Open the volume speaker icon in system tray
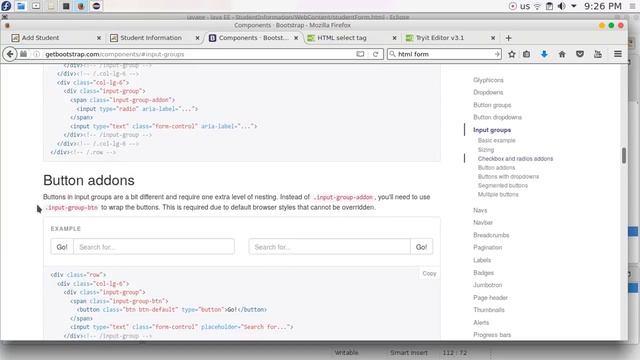Screen dimensions: 640x360 click(562, 6)
